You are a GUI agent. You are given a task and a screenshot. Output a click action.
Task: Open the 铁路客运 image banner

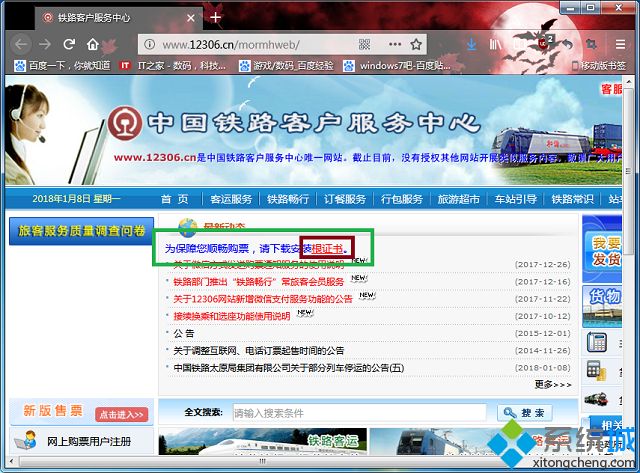[263, 441]
